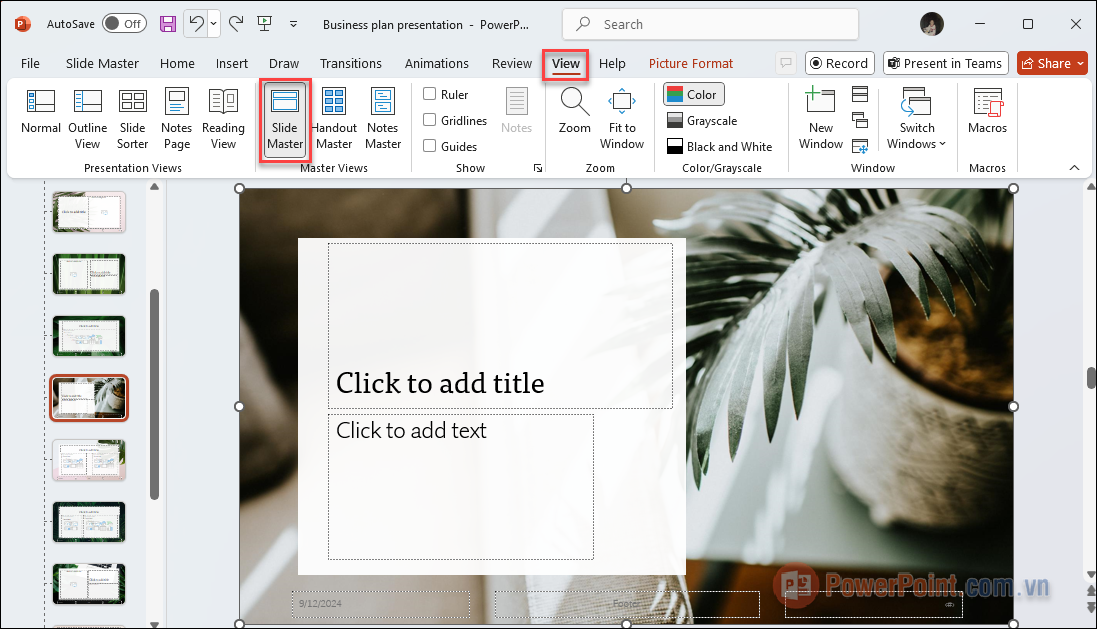Click the Search box
This screenshot has height=629, width=1097.
(710, 24)
